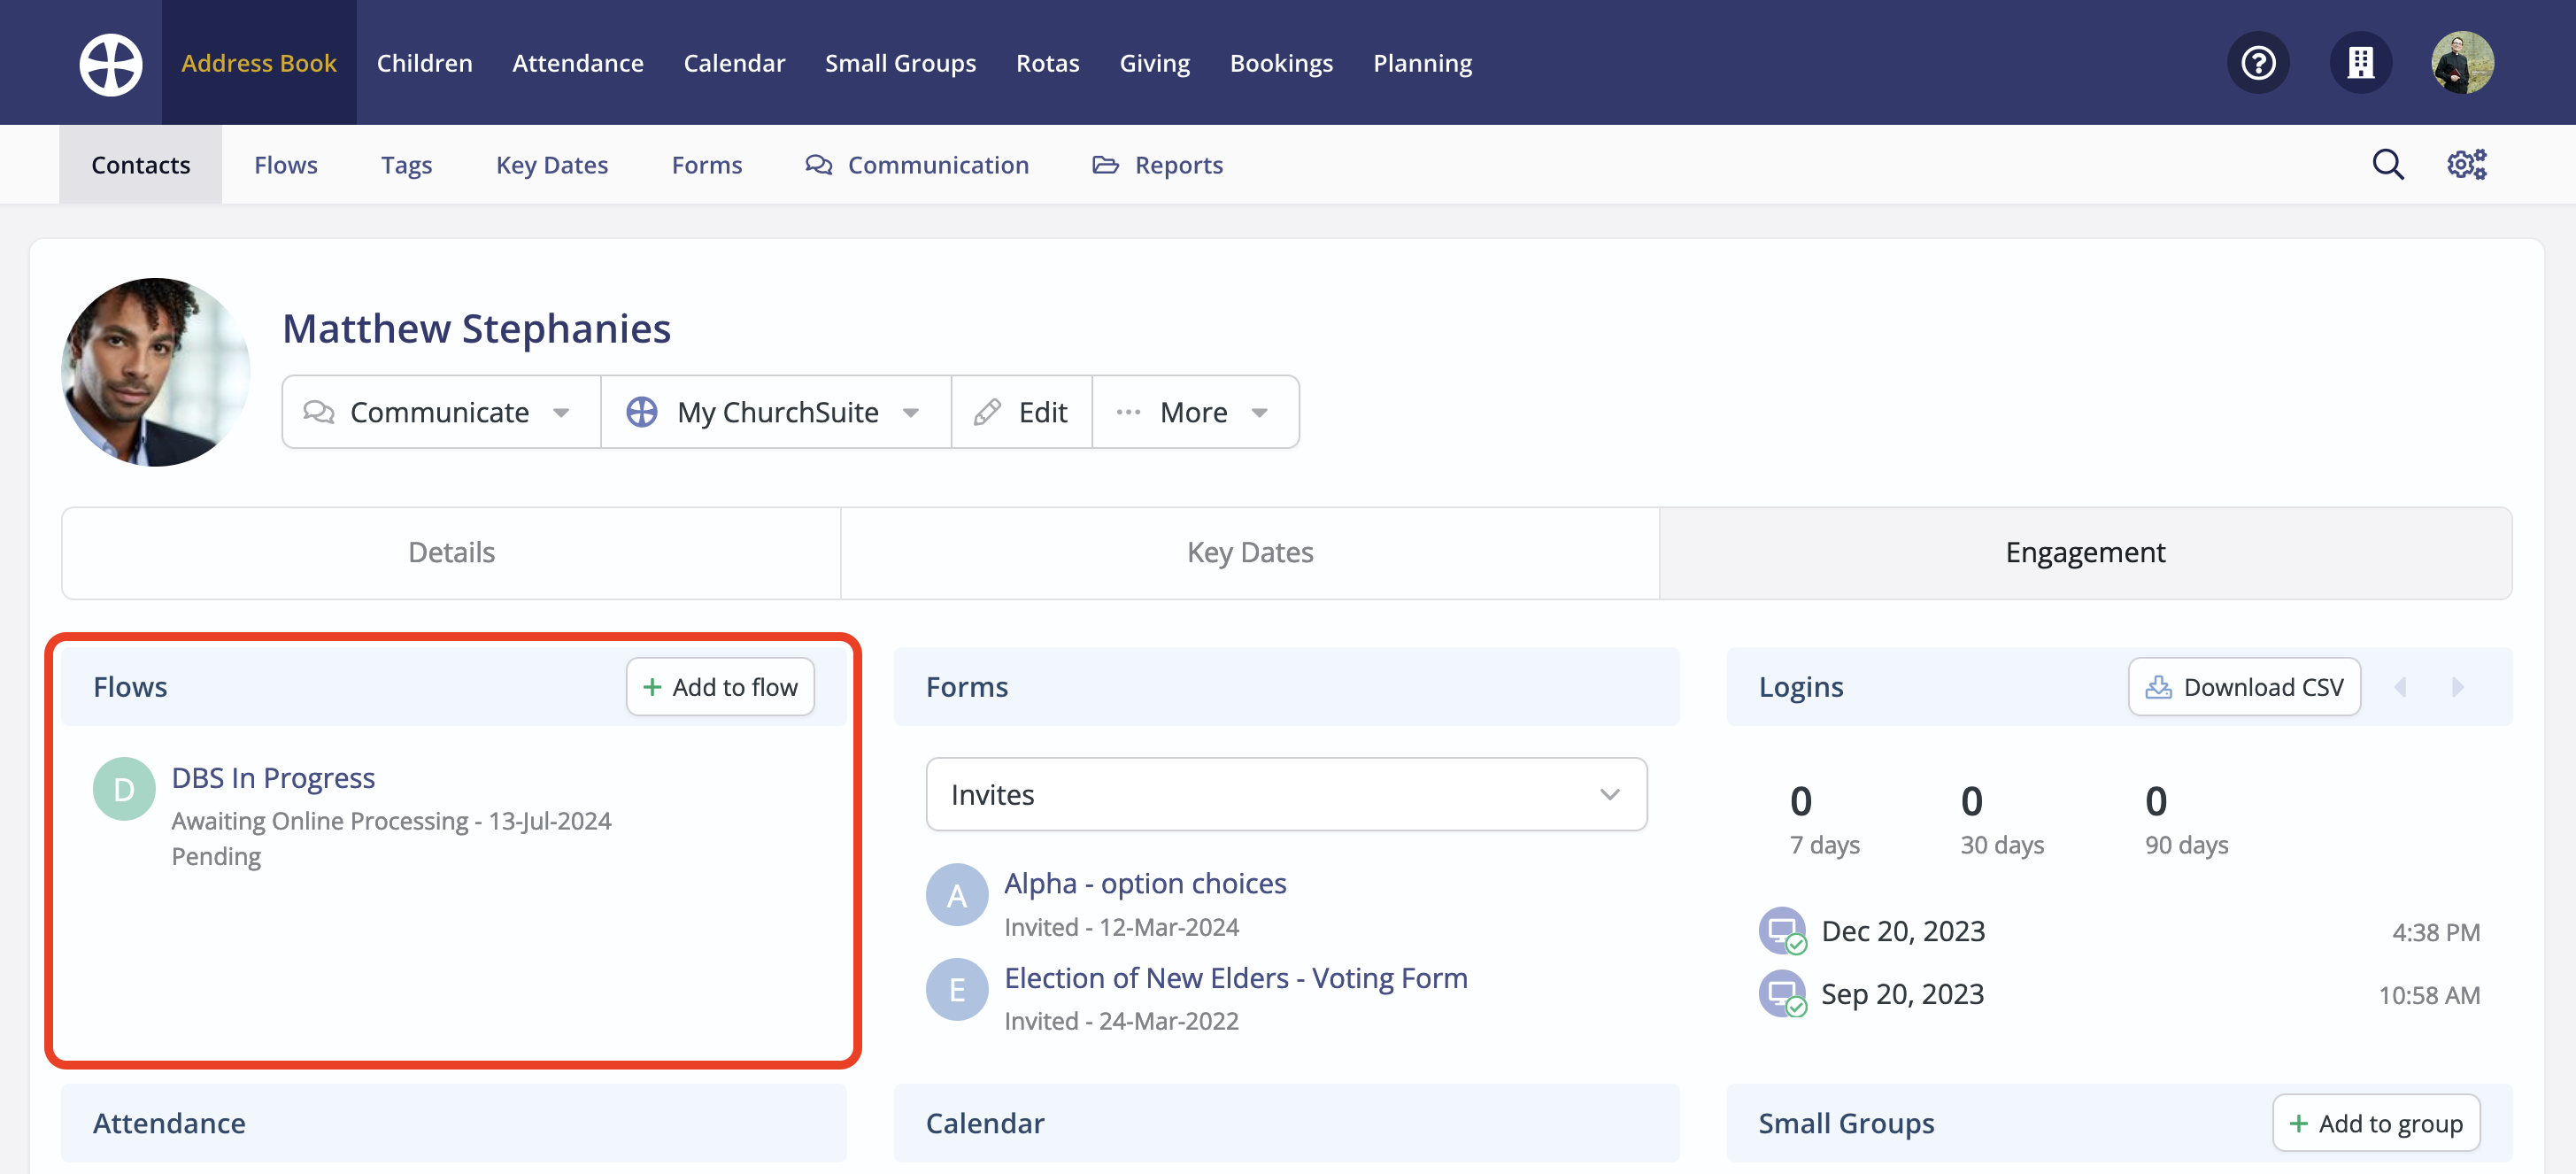Open the Calendar module
The image size is (2576, 1174).
(x=734, y=63)
